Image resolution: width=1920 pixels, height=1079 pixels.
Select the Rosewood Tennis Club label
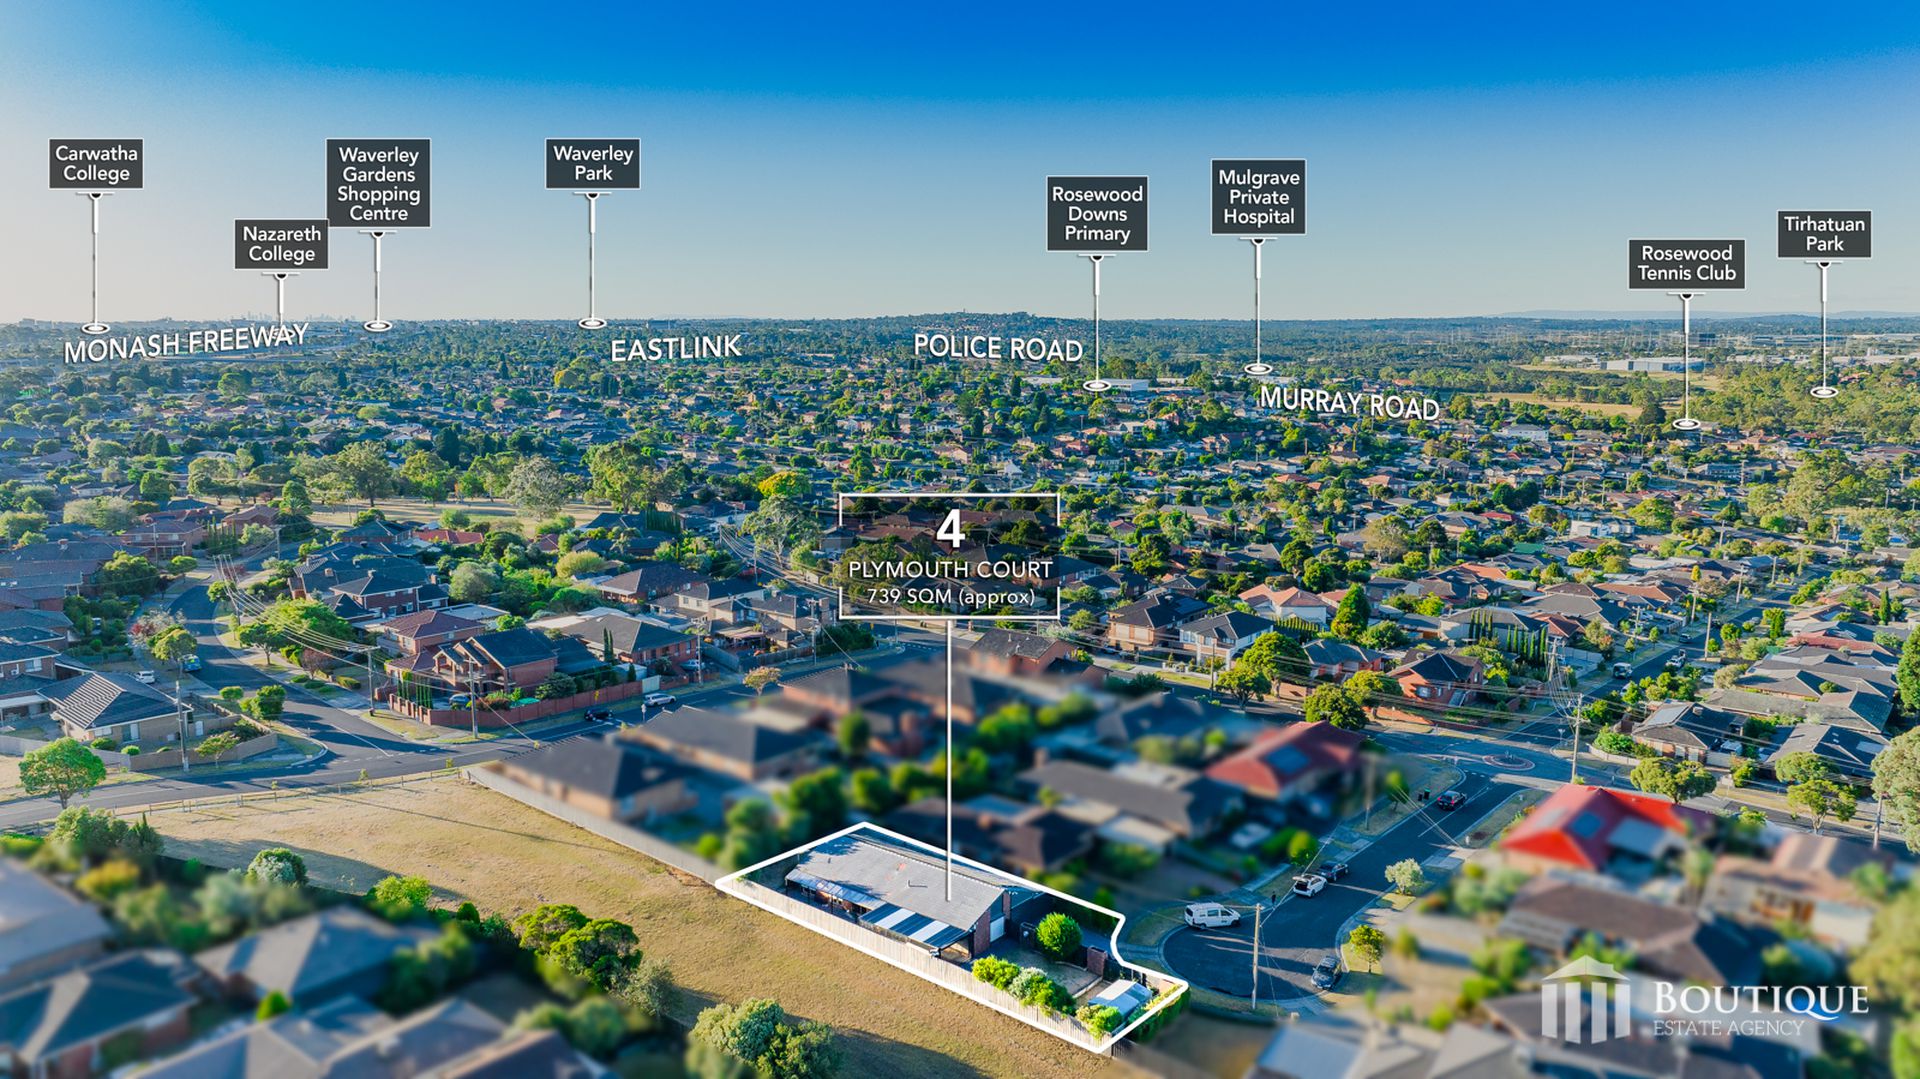click(x=1686, y=264)
